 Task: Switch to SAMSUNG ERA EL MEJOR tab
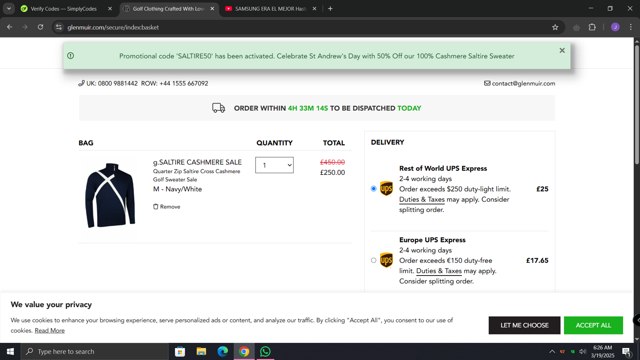[270, 9]
